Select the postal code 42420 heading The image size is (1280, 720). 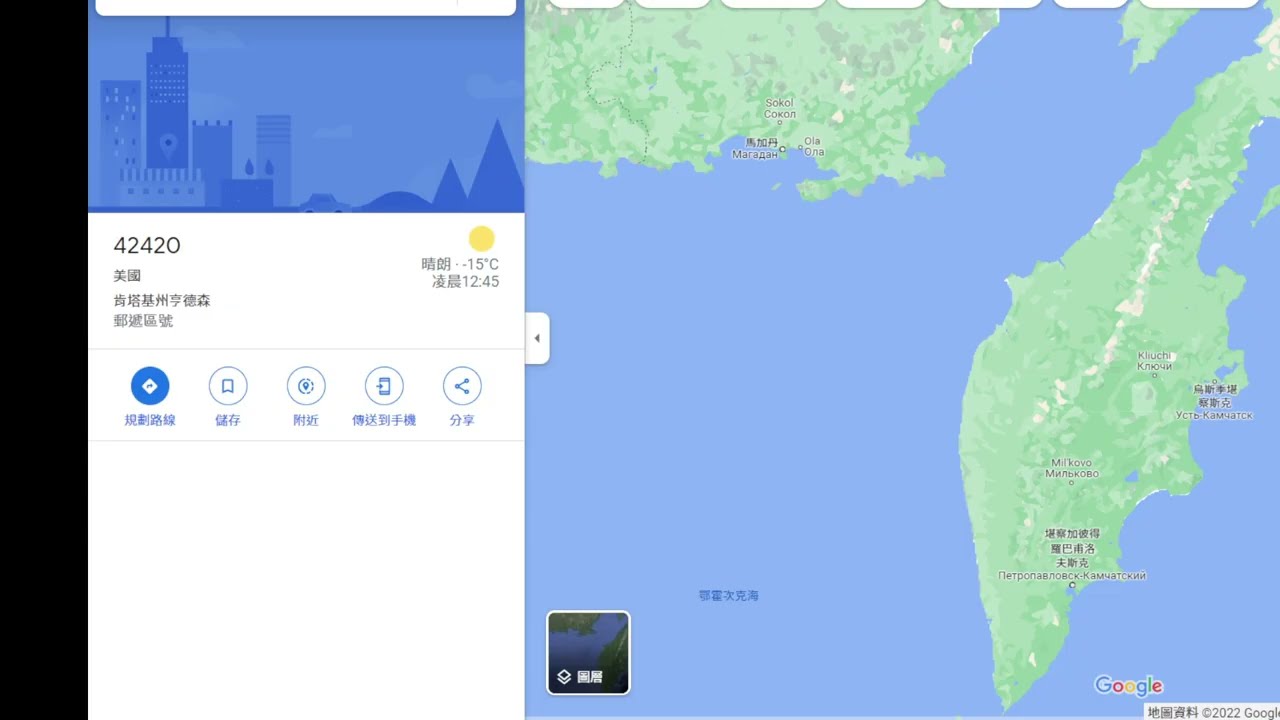(x=147, y=246)
